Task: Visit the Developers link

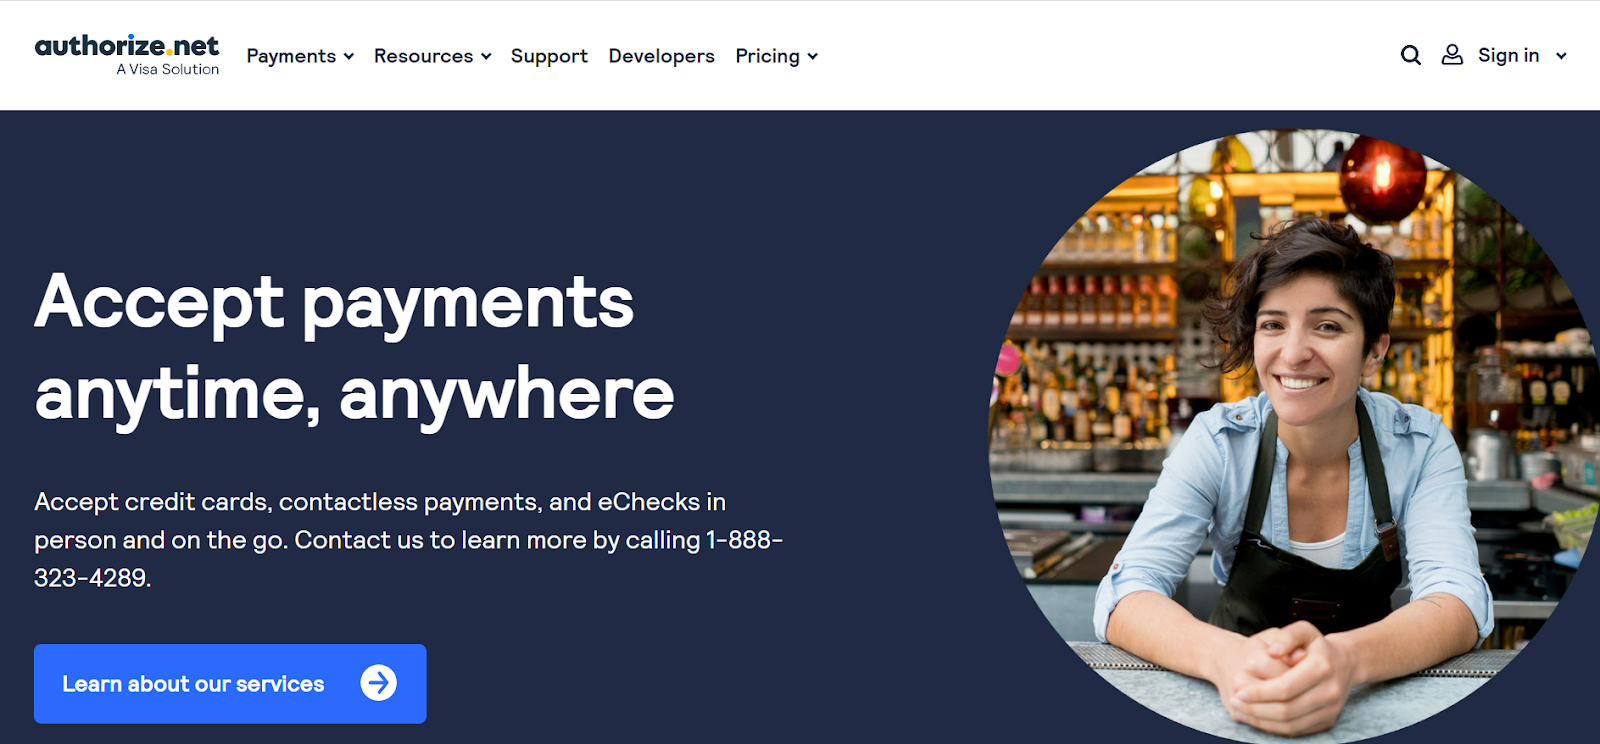Action: pyautogui.click(x=661, y=56)
